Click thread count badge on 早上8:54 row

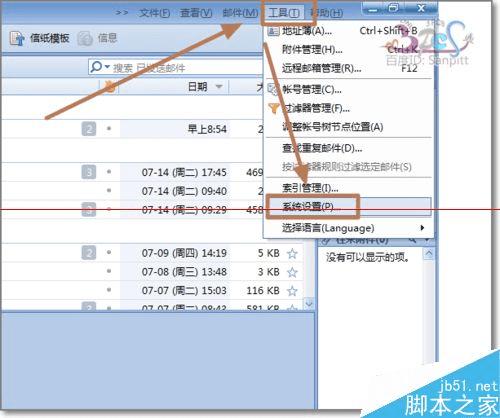click(89, 129)
